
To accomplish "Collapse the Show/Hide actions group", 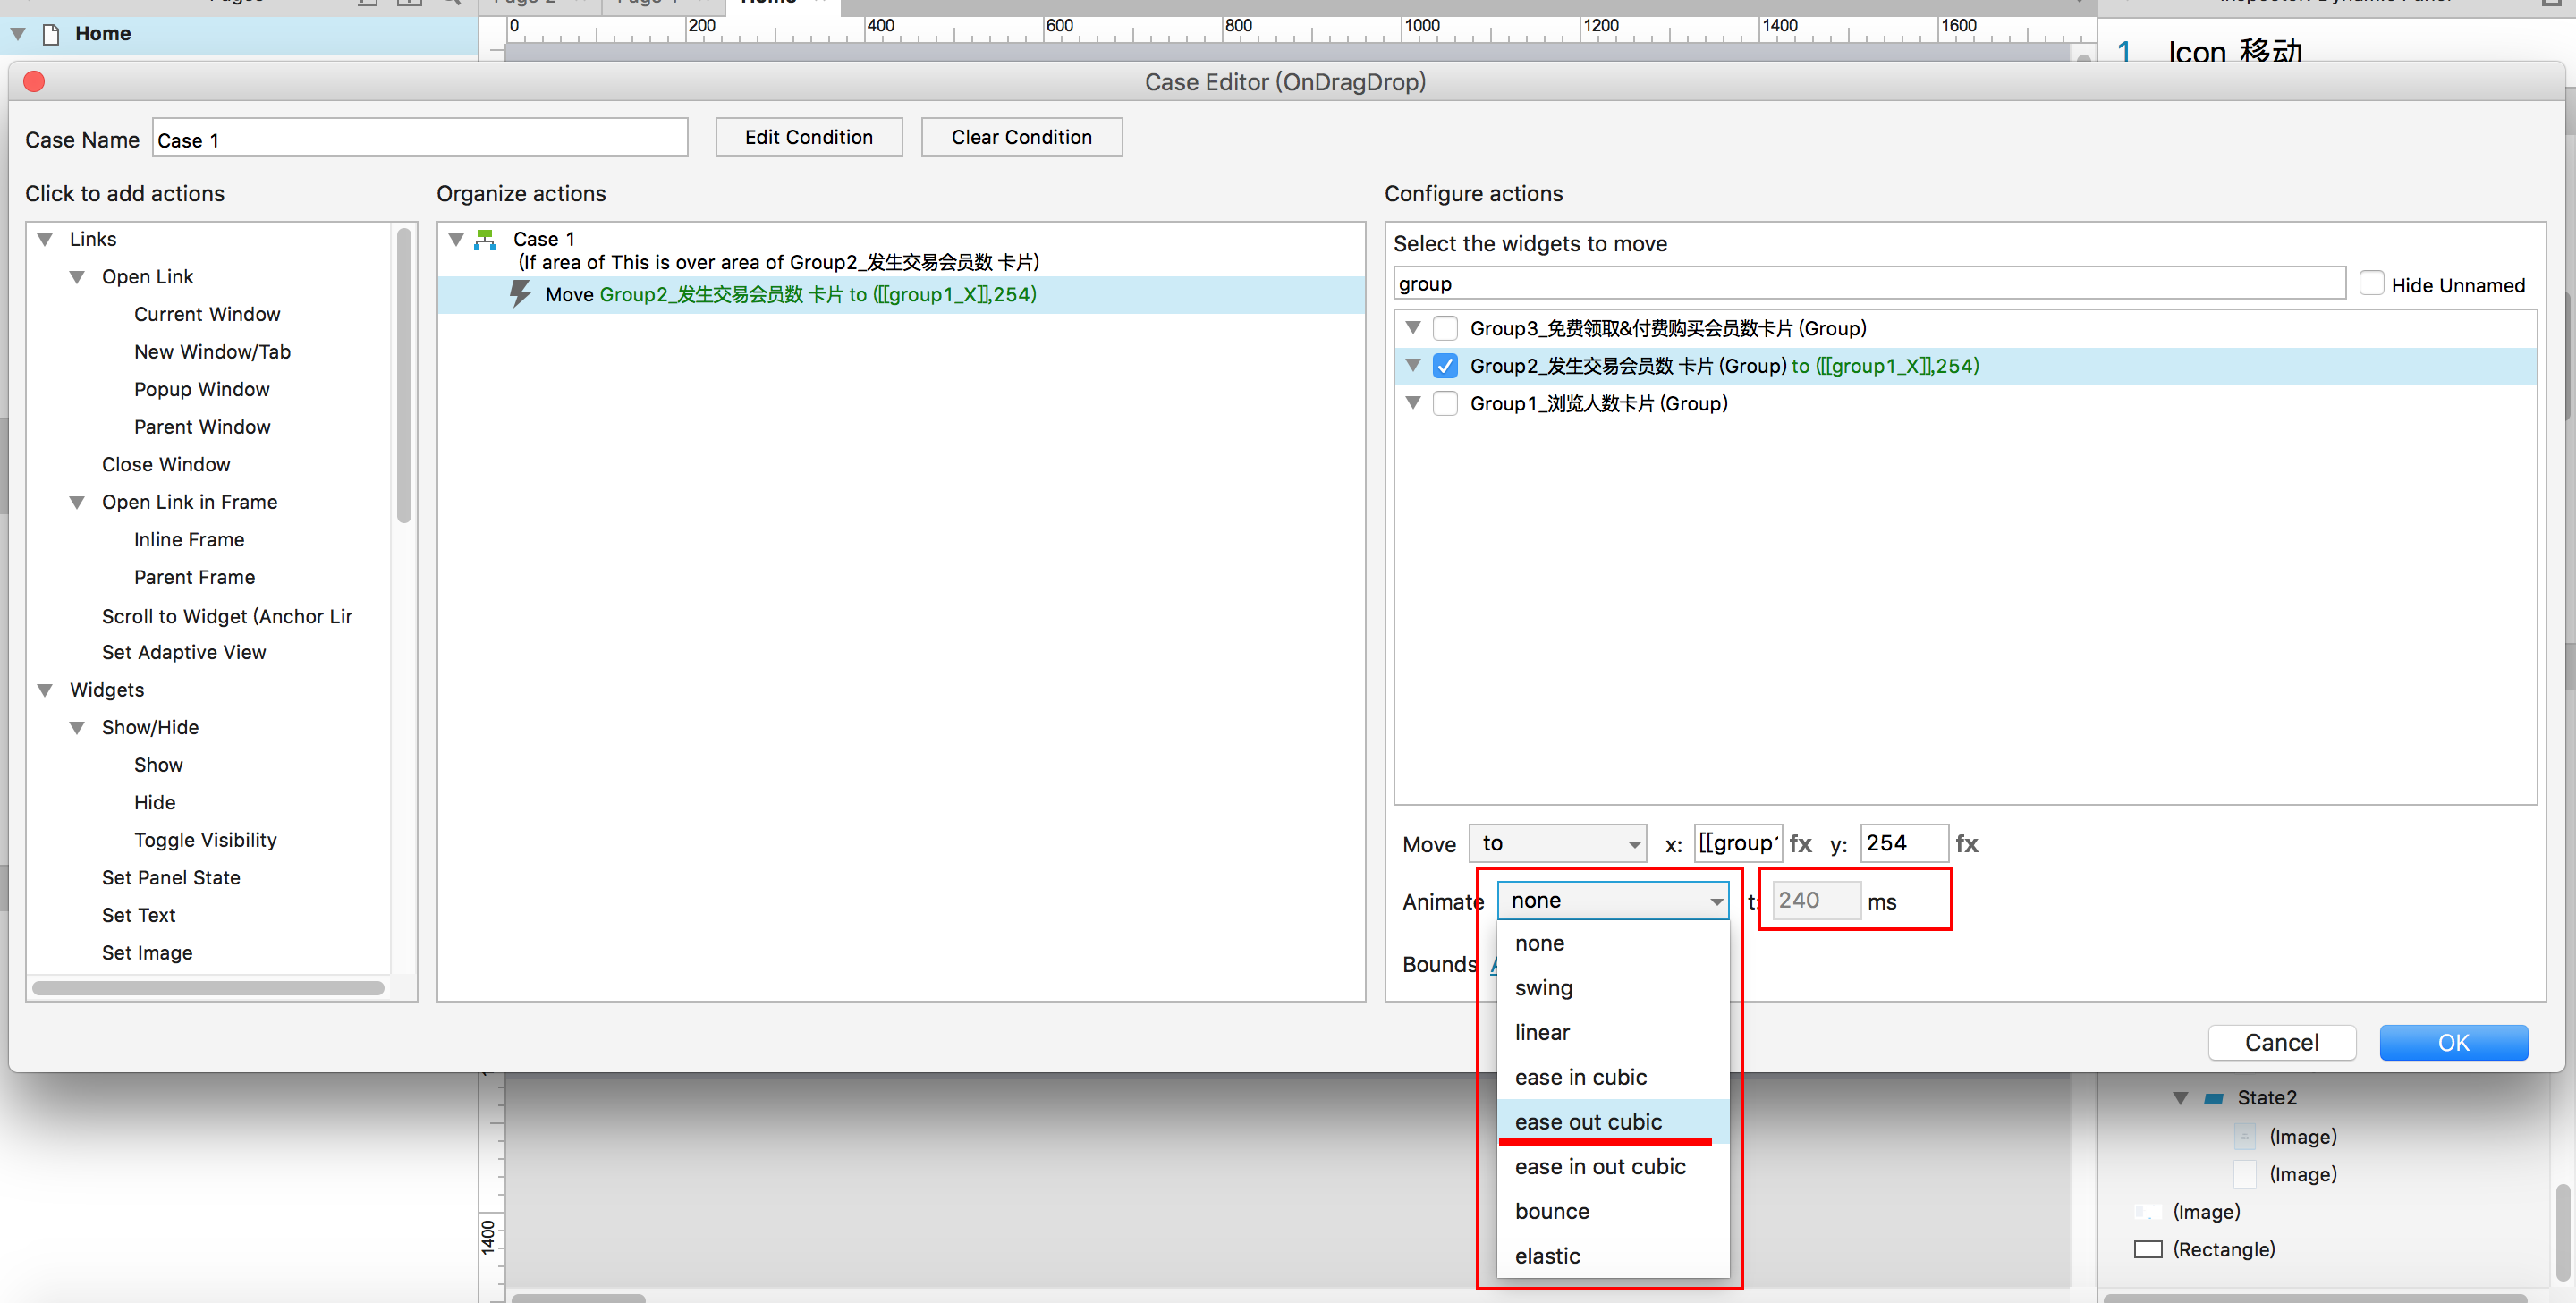I will [x=77, y=728].
